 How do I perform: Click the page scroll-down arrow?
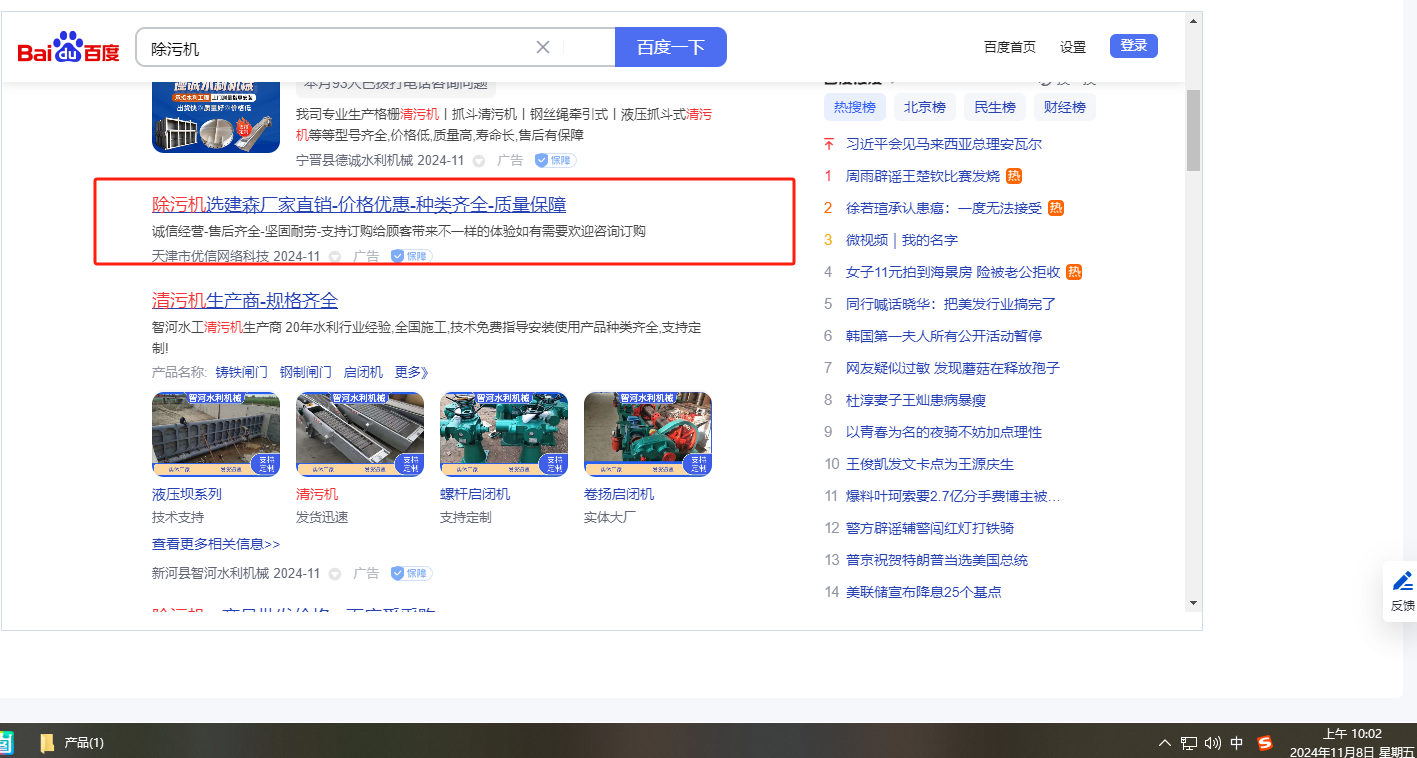click(1193, 603)
